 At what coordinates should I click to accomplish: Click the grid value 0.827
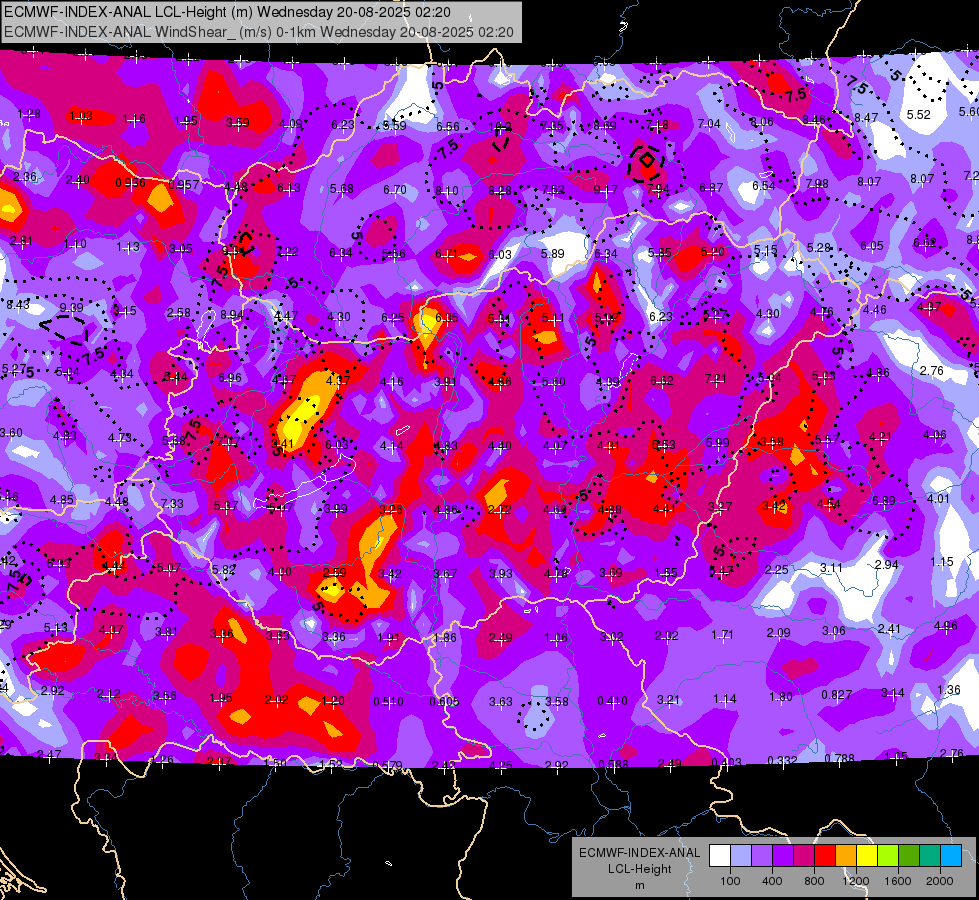tap(837, 695)
